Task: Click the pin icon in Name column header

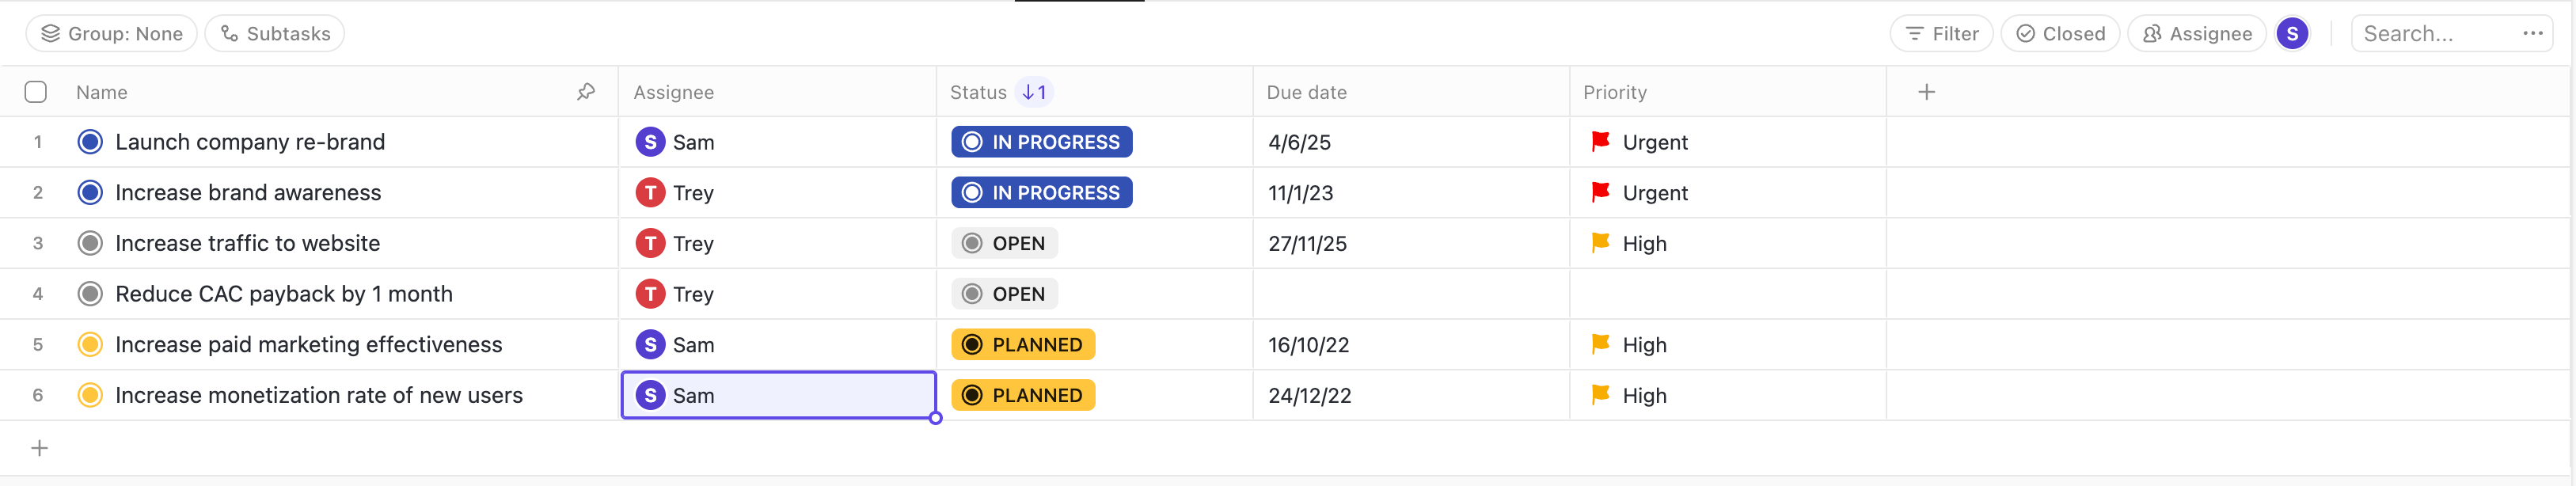Action: 586,92
